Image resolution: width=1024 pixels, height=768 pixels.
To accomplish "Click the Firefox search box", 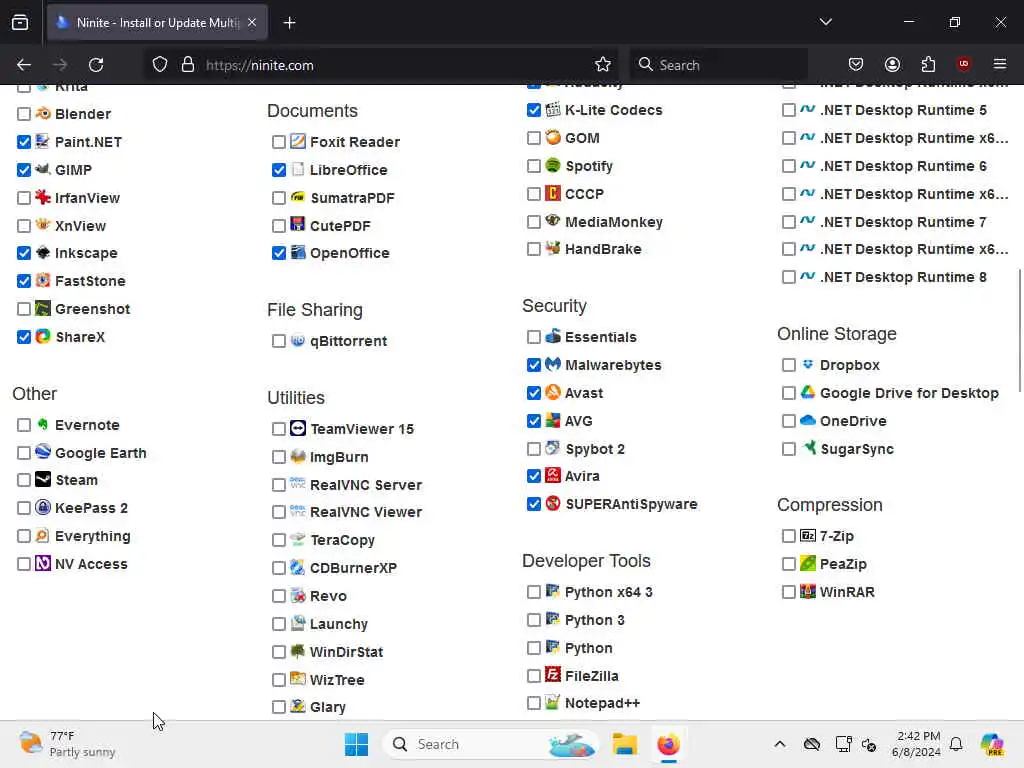I will pos(718,65).
